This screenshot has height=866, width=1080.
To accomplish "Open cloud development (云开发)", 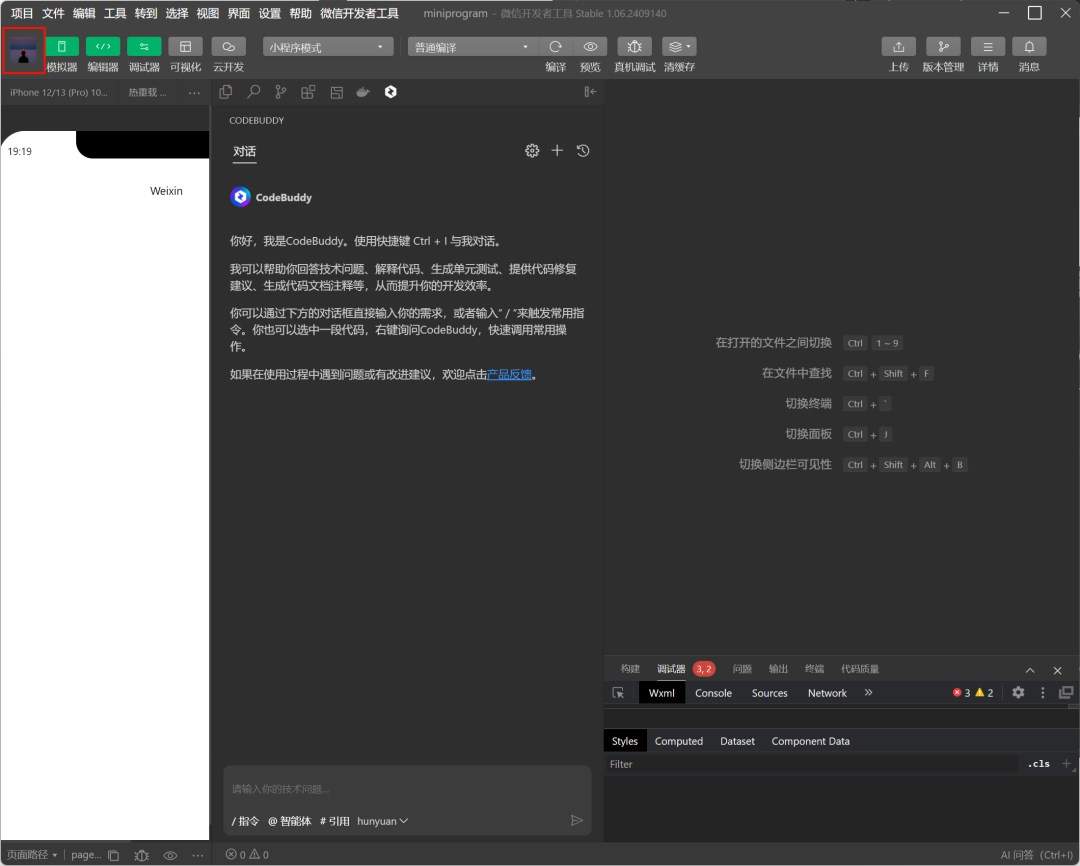I will (x=228, y=46).
